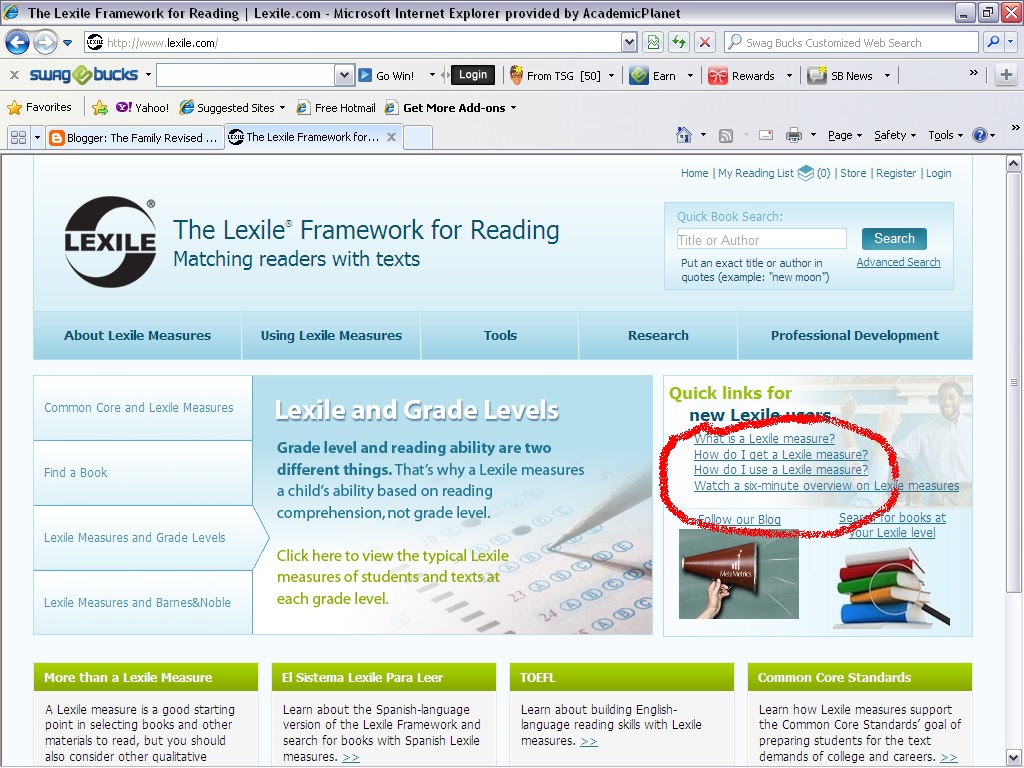Screen dimensions: 1024x768
Task: Click the email icon in the command bar
Action: (x=765, y=136)
